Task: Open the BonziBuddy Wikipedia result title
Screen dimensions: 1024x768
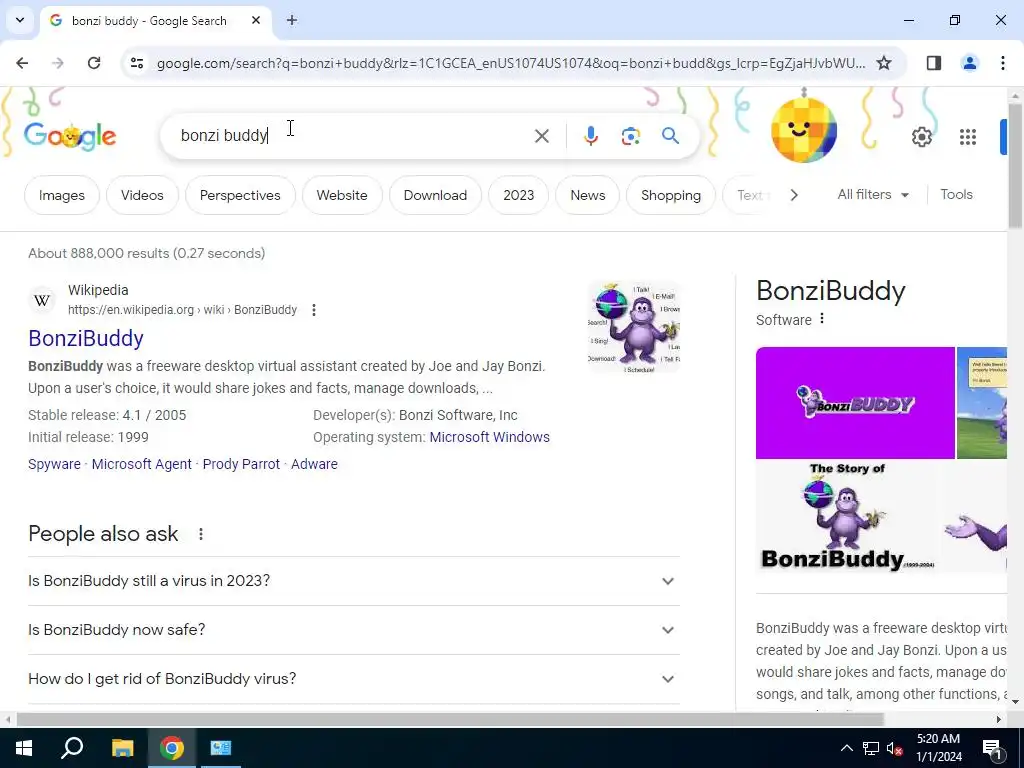Action: (x=86, y=338)
